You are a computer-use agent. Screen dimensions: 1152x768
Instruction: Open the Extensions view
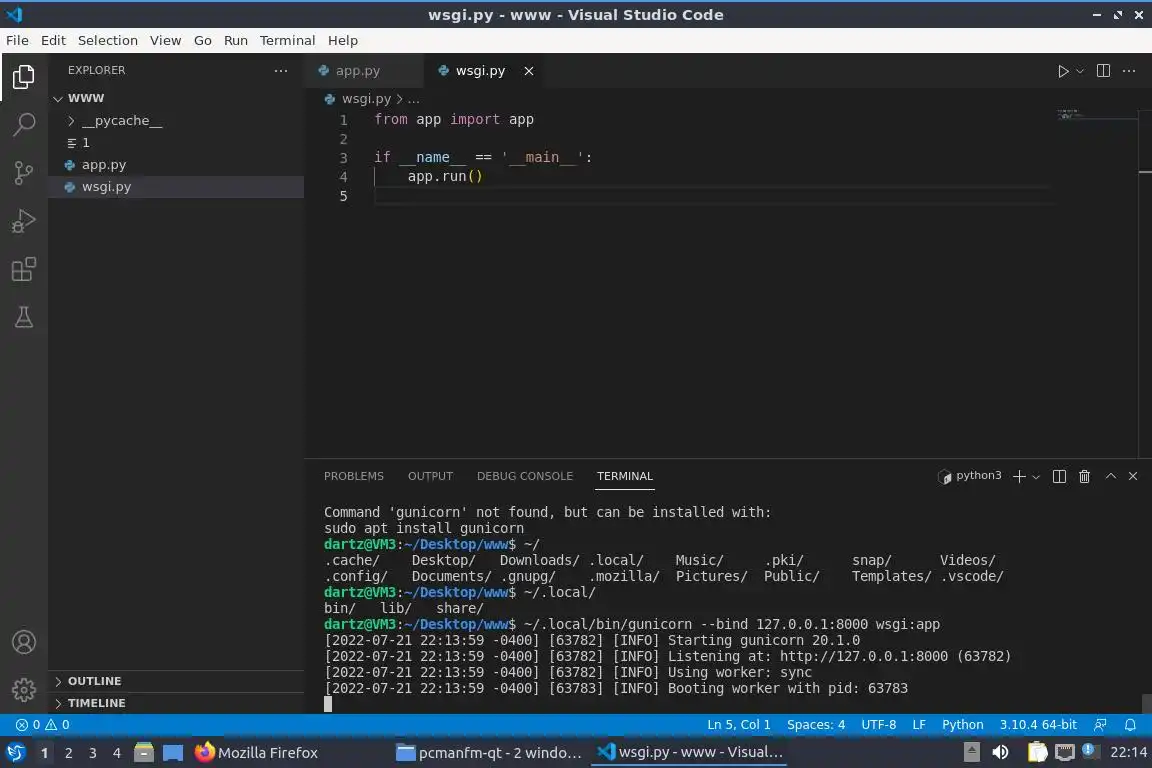coord(24,269)
